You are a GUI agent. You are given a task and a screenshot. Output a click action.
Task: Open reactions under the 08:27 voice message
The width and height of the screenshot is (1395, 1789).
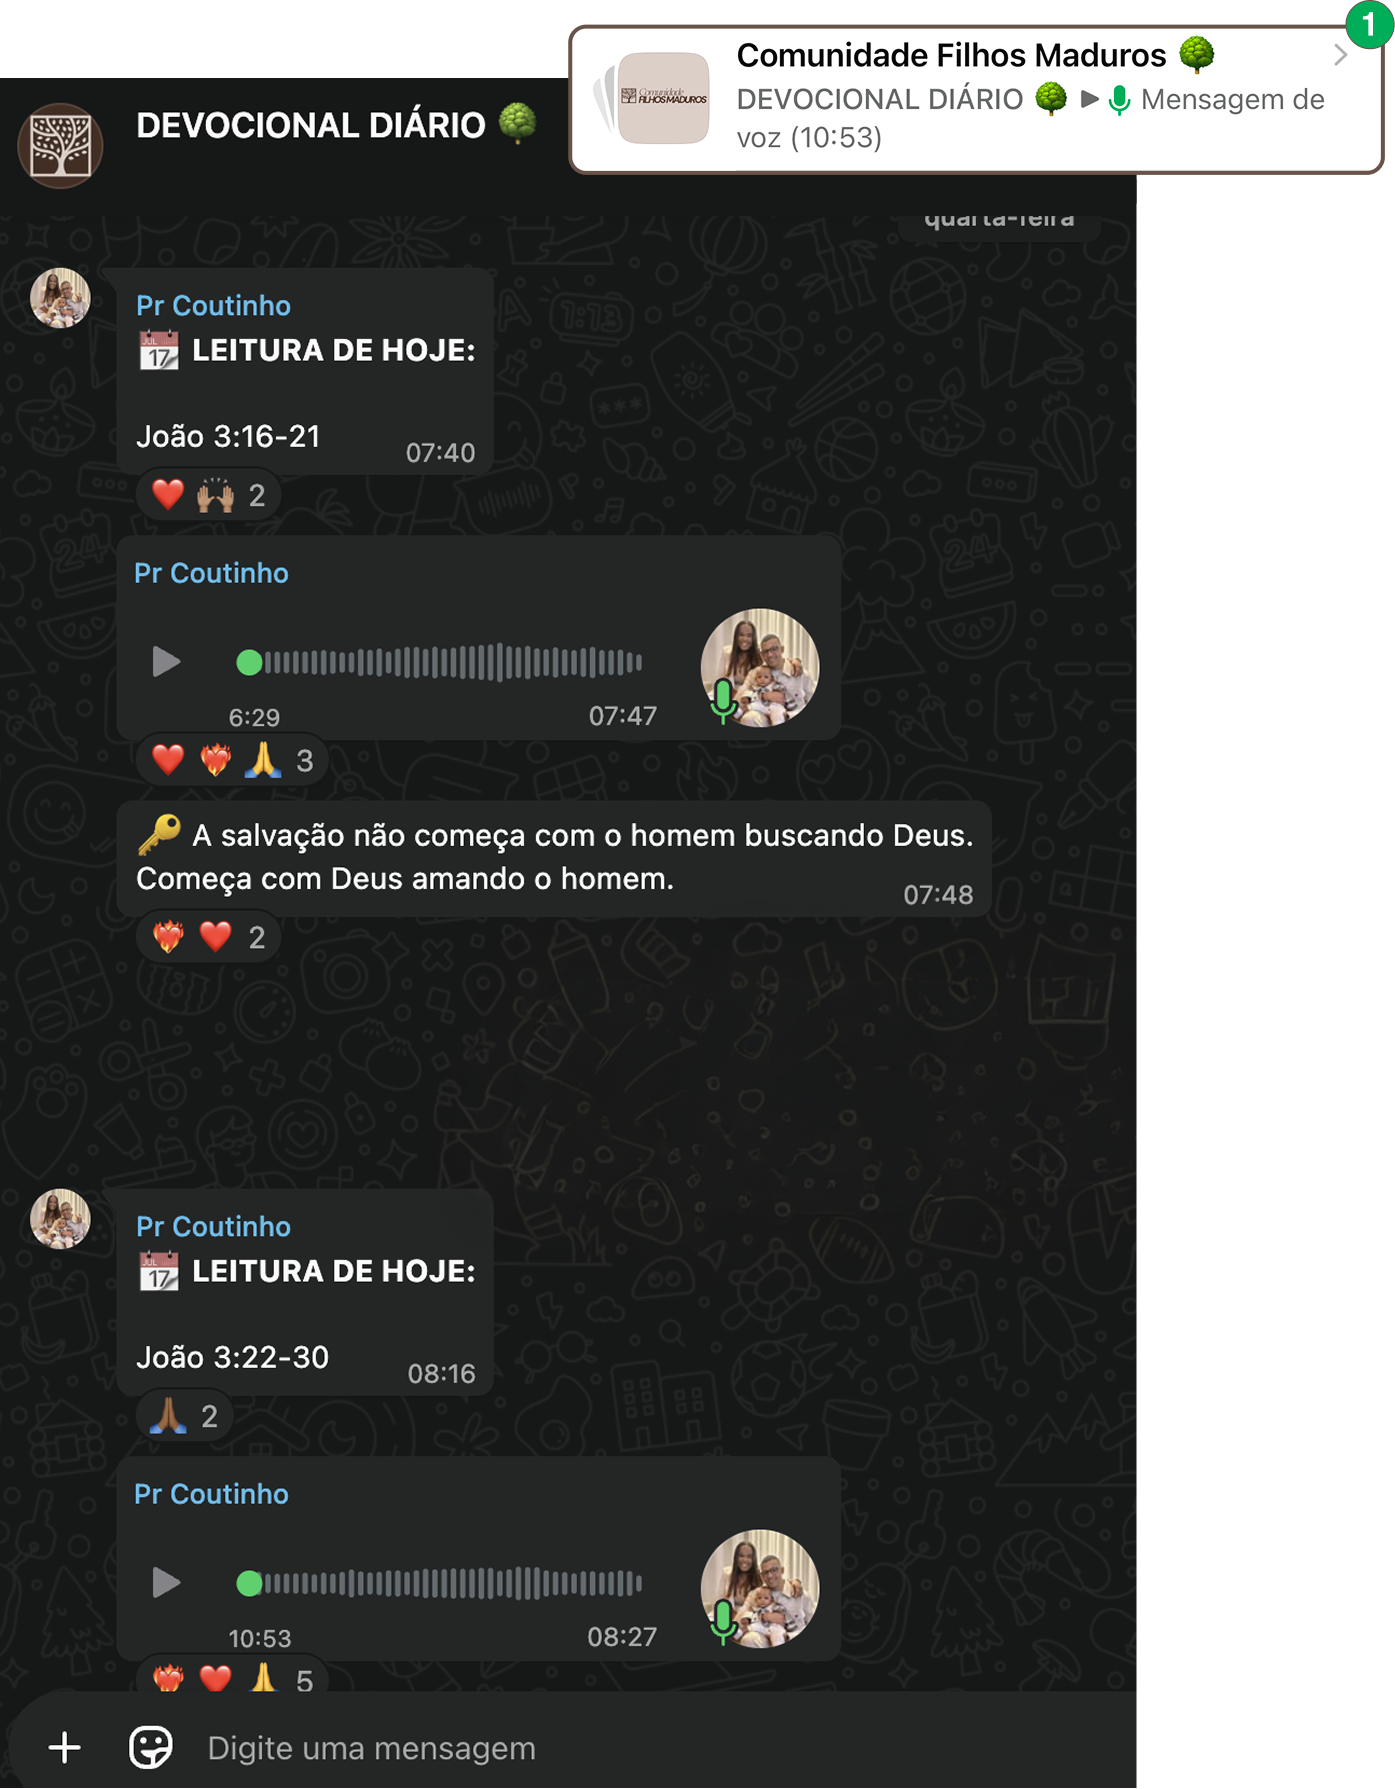[232, 1678]
